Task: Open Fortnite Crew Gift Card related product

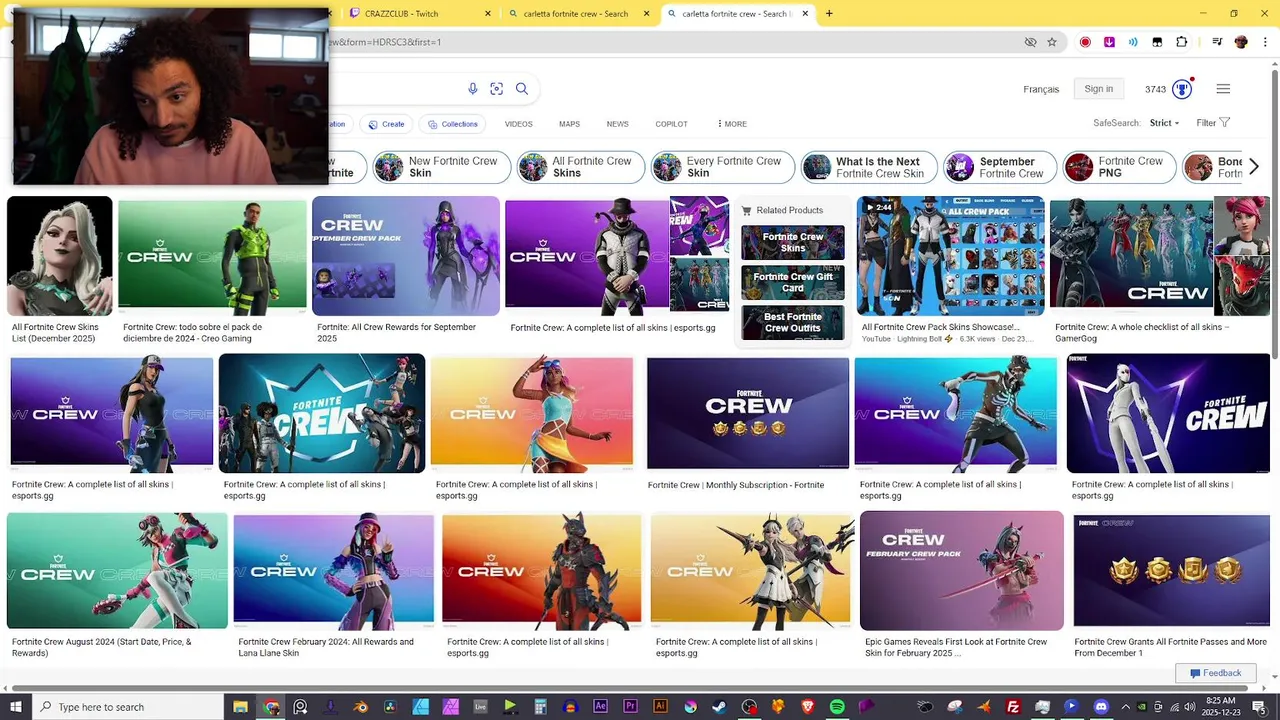Action: (793, 282)
